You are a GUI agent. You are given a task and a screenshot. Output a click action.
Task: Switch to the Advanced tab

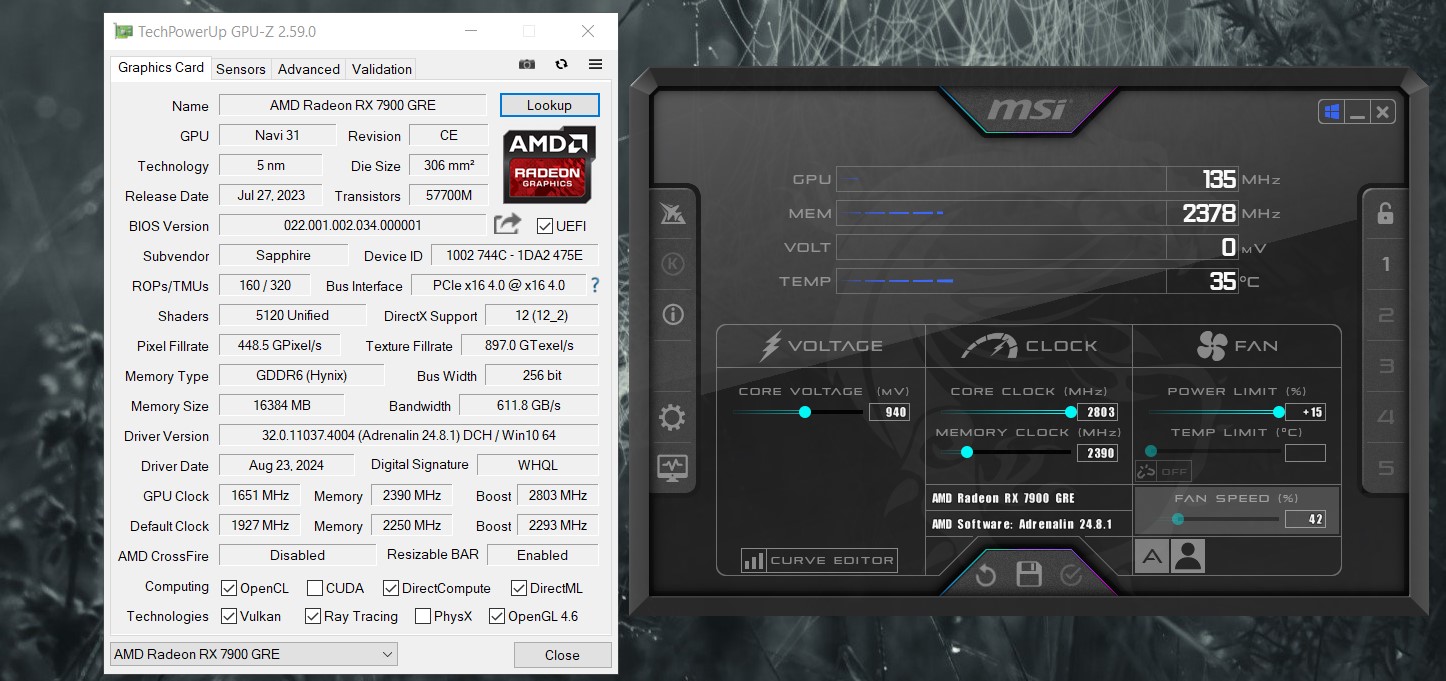point(308,69)
